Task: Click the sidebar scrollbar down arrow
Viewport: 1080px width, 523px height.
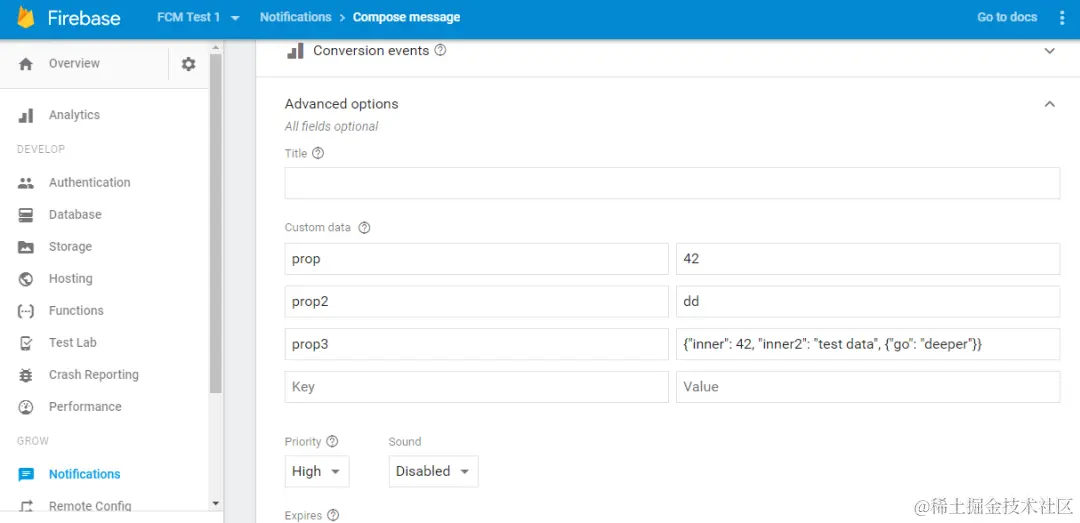Action: click(216, 504)
